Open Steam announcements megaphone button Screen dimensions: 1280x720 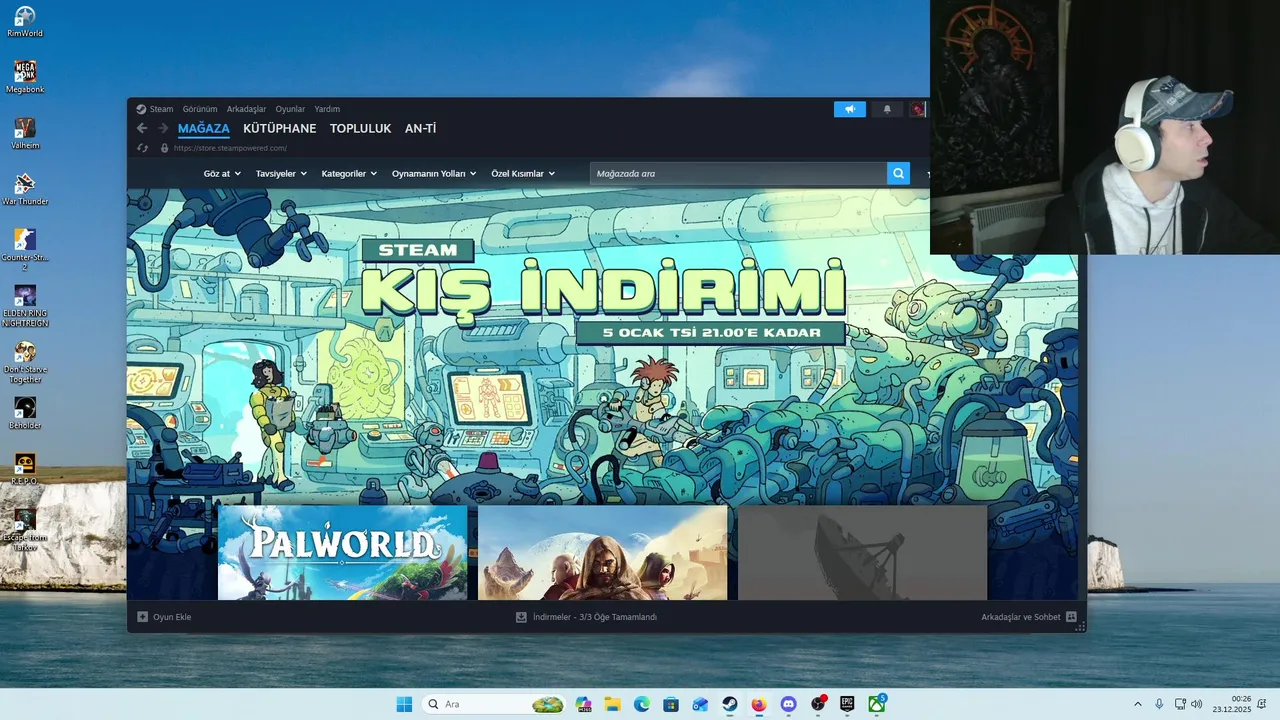pos(850,109)
